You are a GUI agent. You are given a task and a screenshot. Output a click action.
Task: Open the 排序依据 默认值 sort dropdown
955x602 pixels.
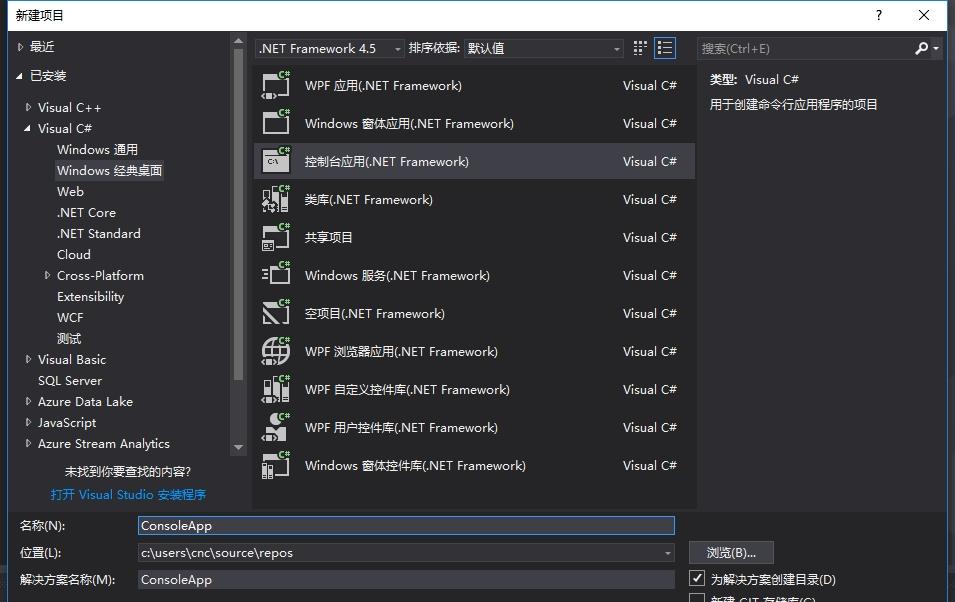tap(543, 48)
